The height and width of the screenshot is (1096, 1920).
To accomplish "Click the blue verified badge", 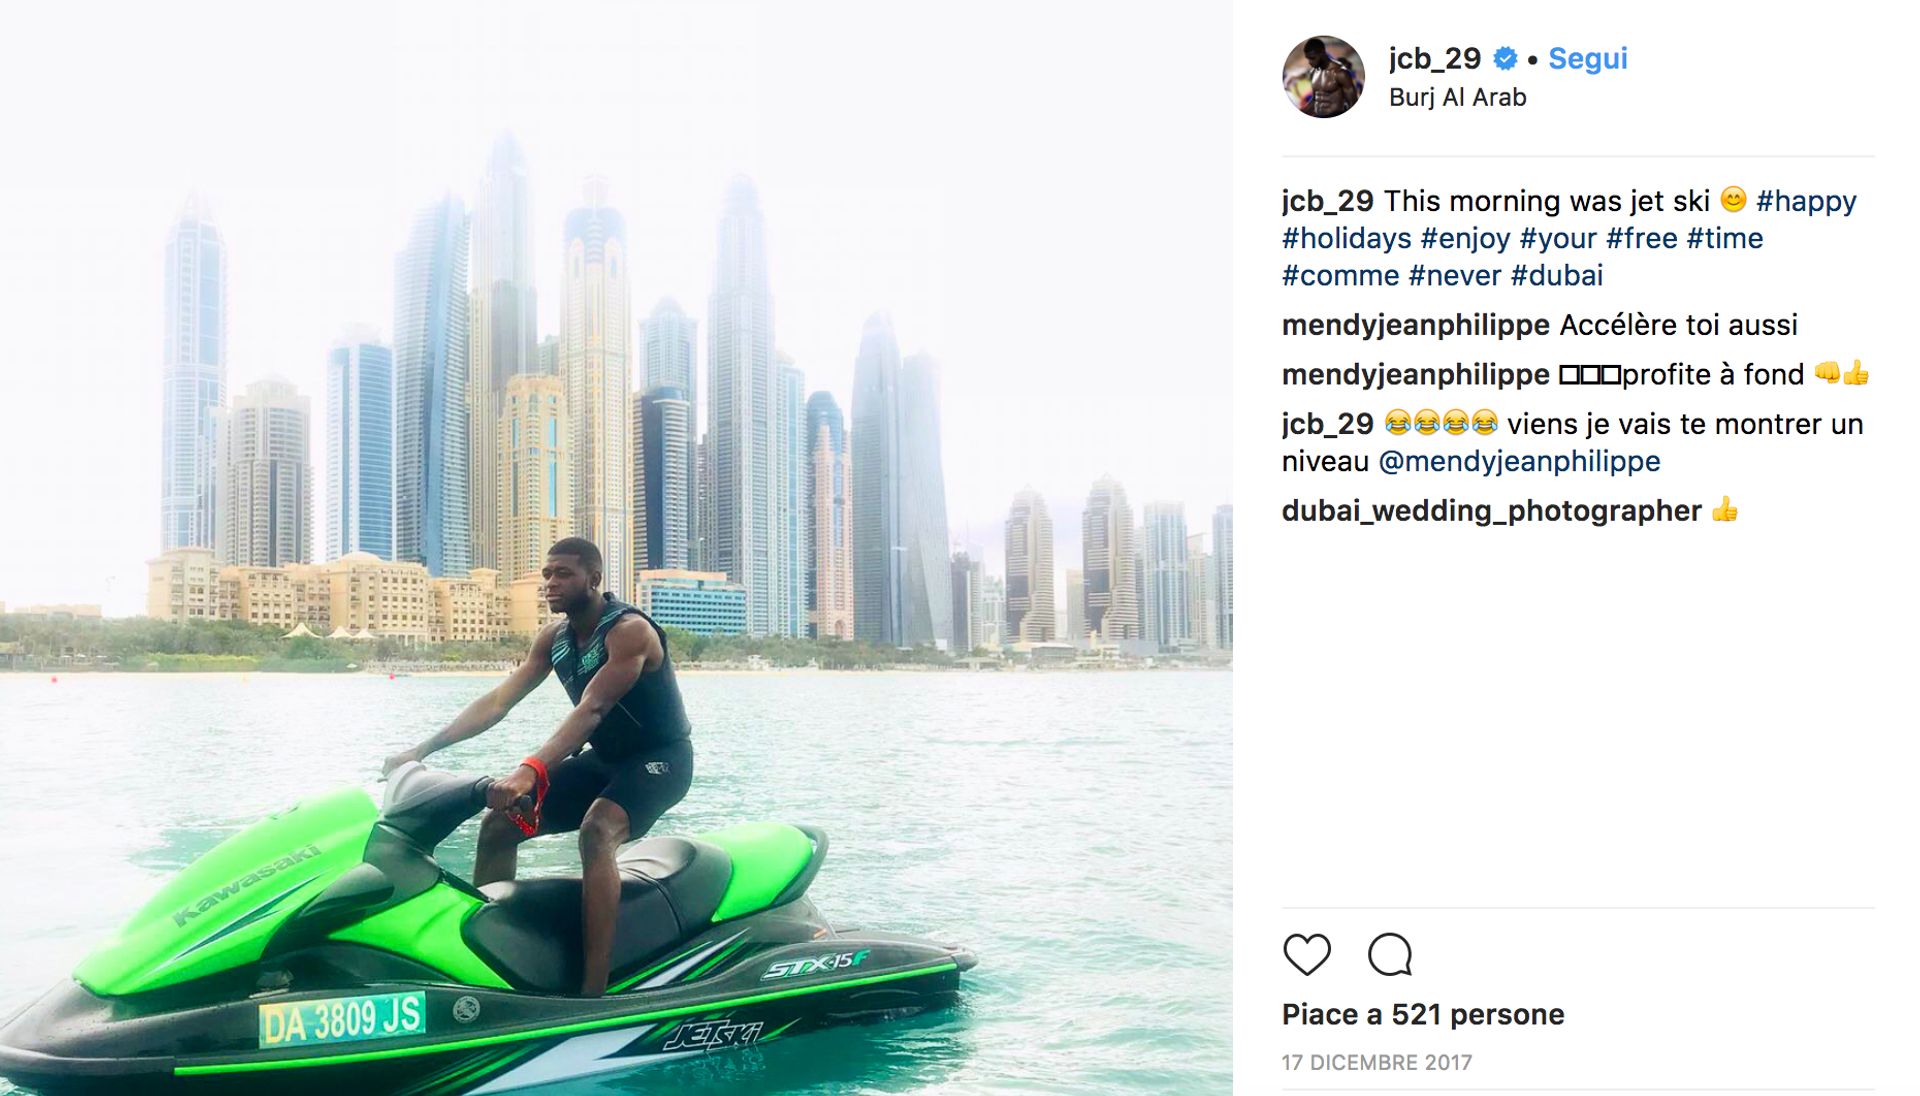I will [1505, 59].
